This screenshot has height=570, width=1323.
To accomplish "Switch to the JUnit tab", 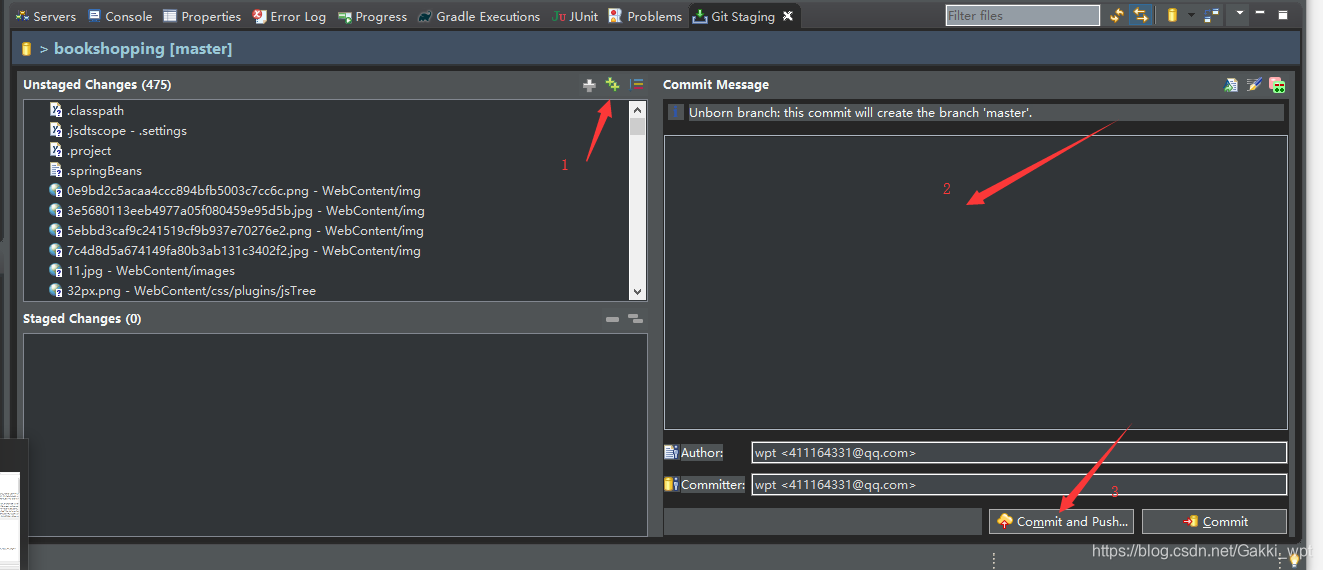I will coord(575,16).
